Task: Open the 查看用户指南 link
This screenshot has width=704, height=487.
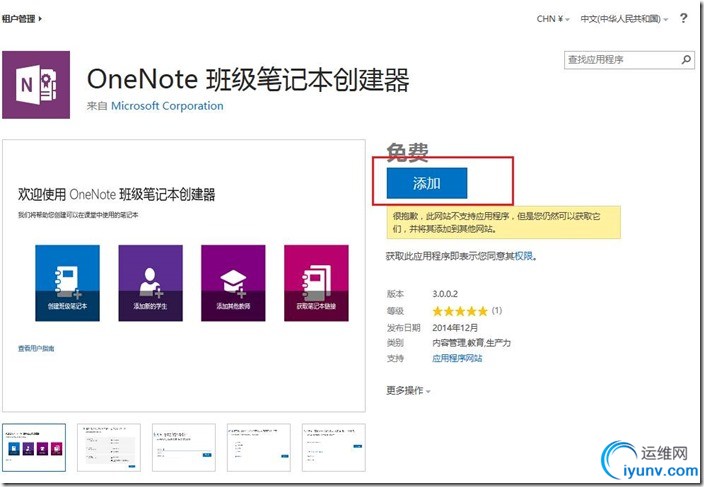Action: coord(36,348)
